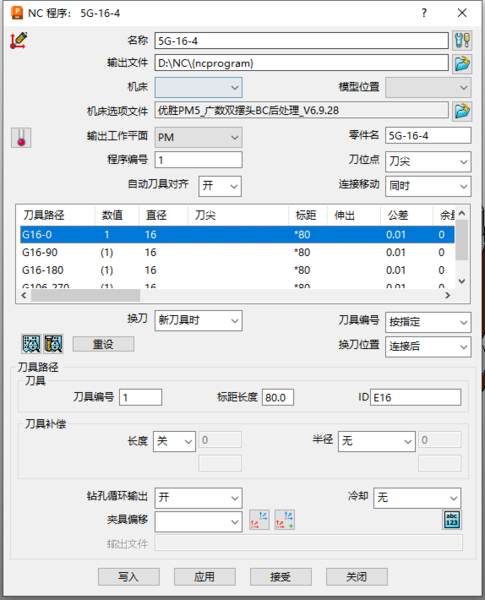Click the second fixture offset icon with green plus
Image resolution: width=485 pixels, height=600 pixels.
[284, 520]
